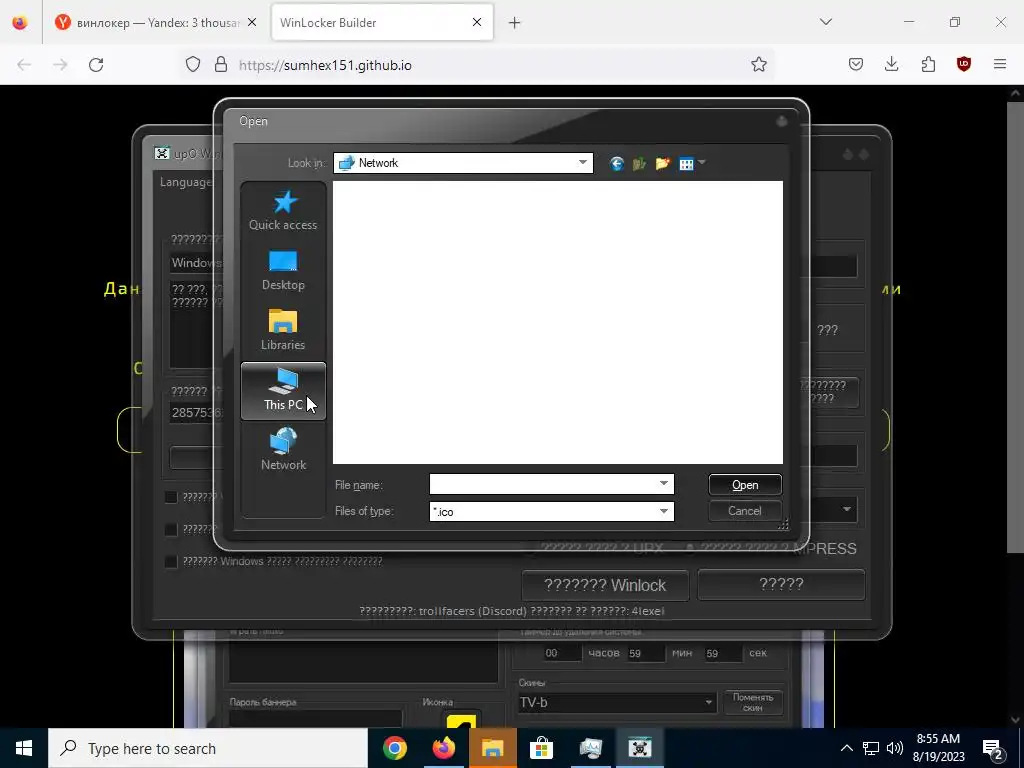Go back to last folder in Open dialog
Viewport: 1024px width, 768px height.
616,163
